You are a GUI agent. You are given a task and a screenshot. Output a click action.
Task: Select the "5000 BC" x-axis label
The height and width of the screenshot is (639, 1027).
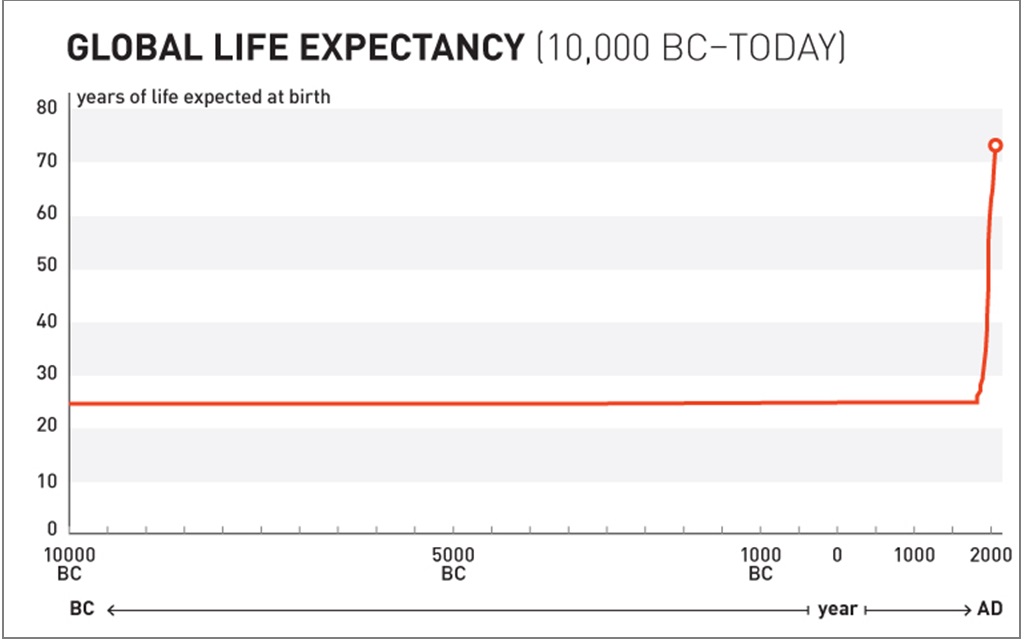[453, 564]
